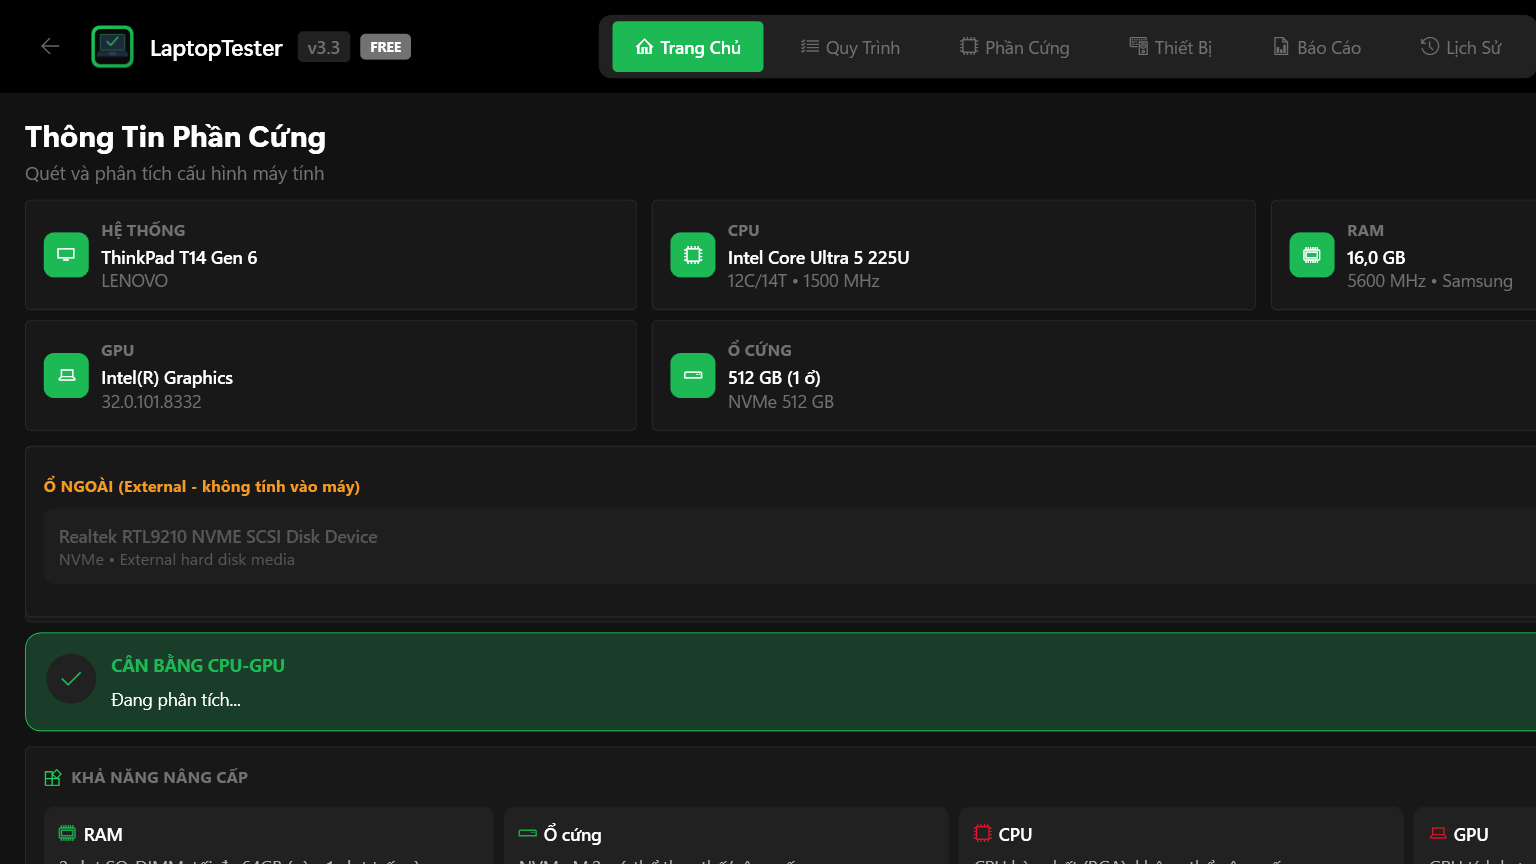Go to the Thiết Bị tab
1536x864 pixels.
point(1170,47)
